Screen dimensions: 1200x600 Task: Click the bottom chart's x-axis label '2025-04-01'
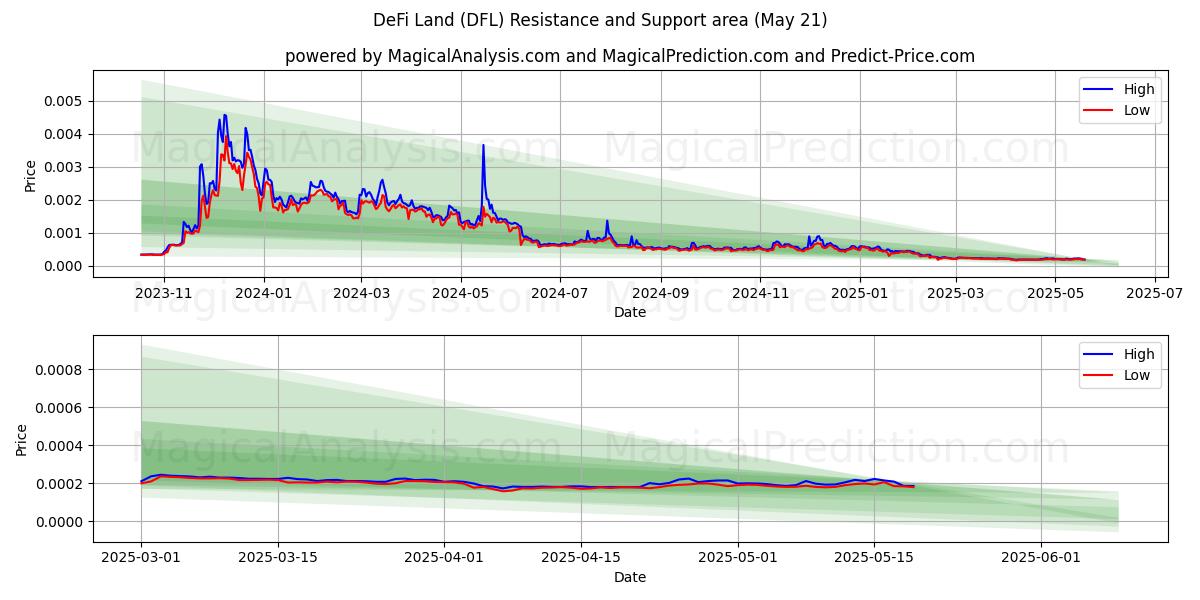(x=444, y=558)
